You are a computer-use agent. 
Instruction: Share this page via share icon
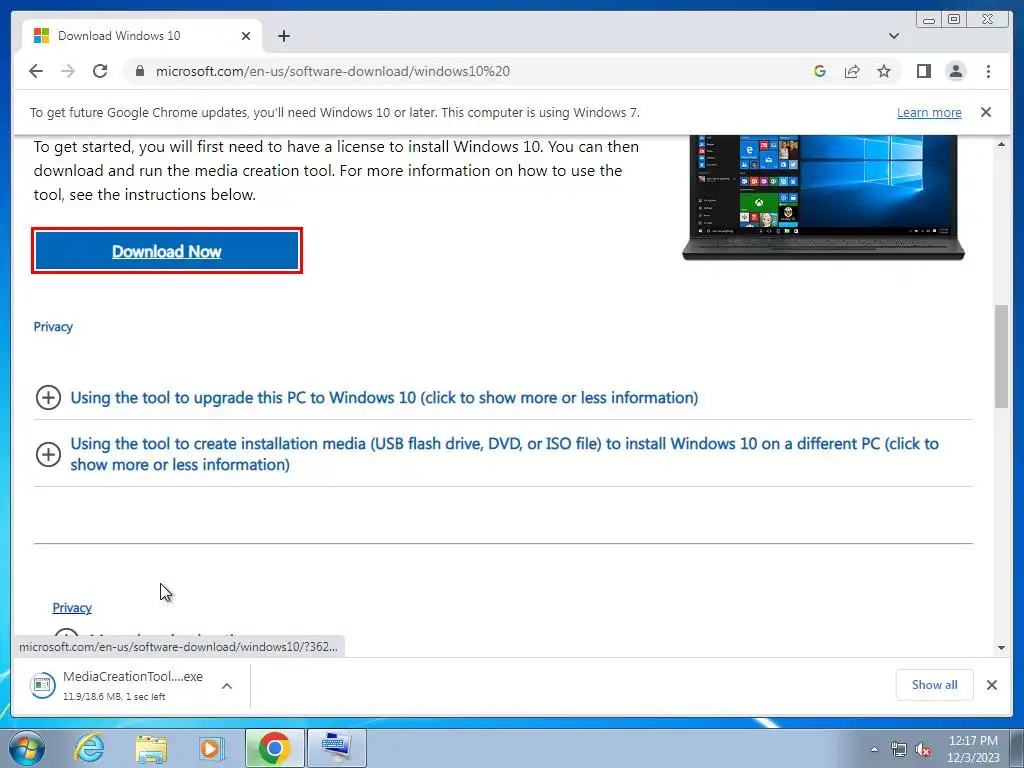pos(852,71)
